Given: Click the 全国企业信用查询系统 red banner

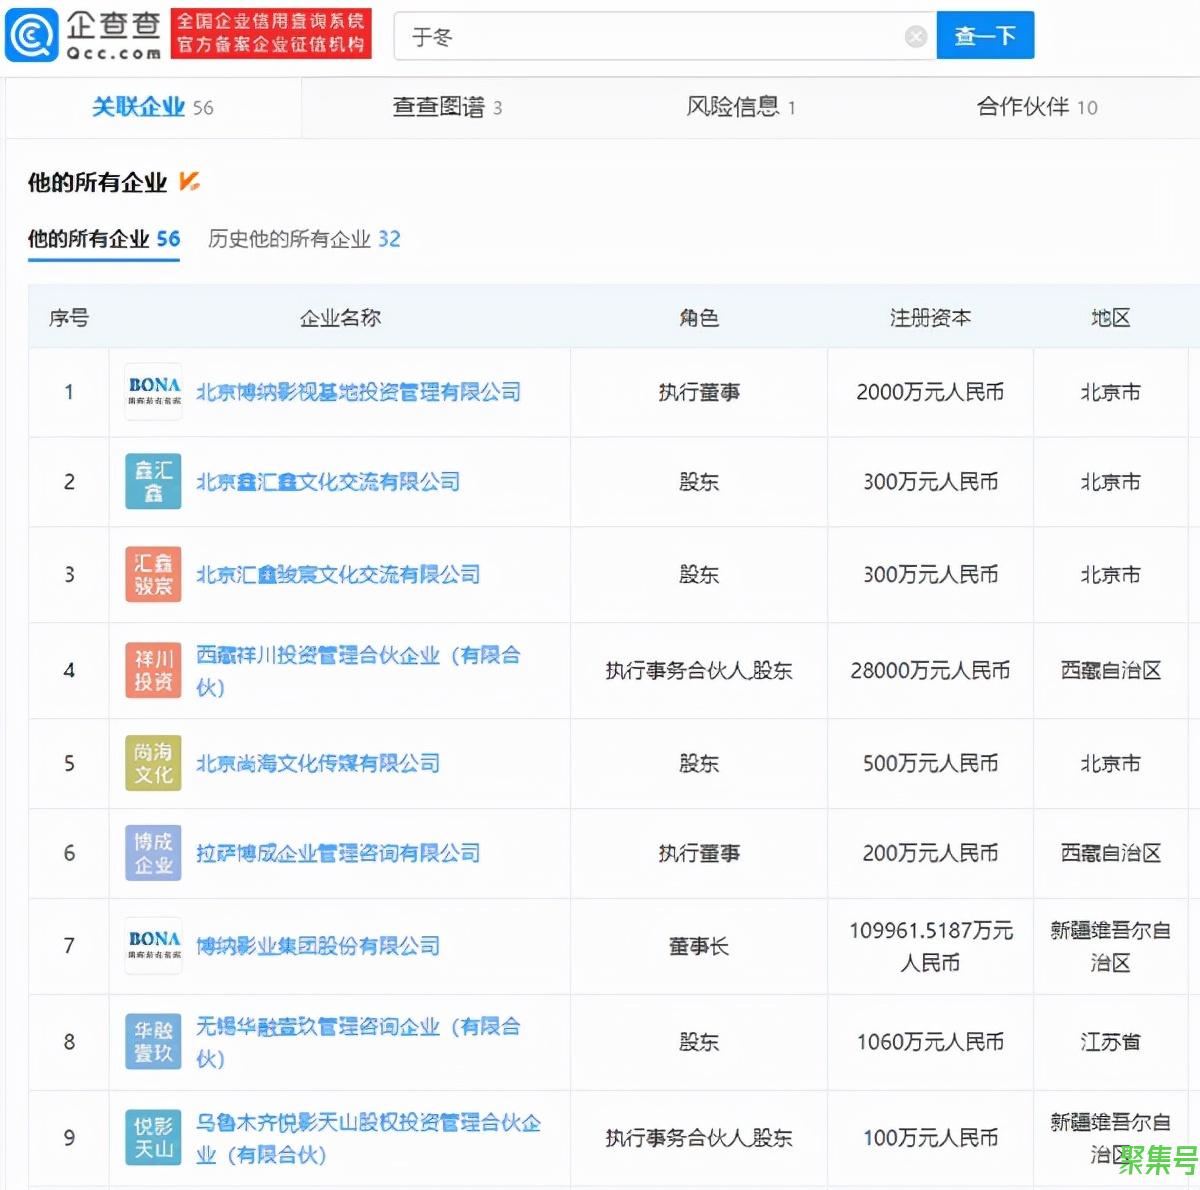Looking at the screenshot, I should coord(271,34).
